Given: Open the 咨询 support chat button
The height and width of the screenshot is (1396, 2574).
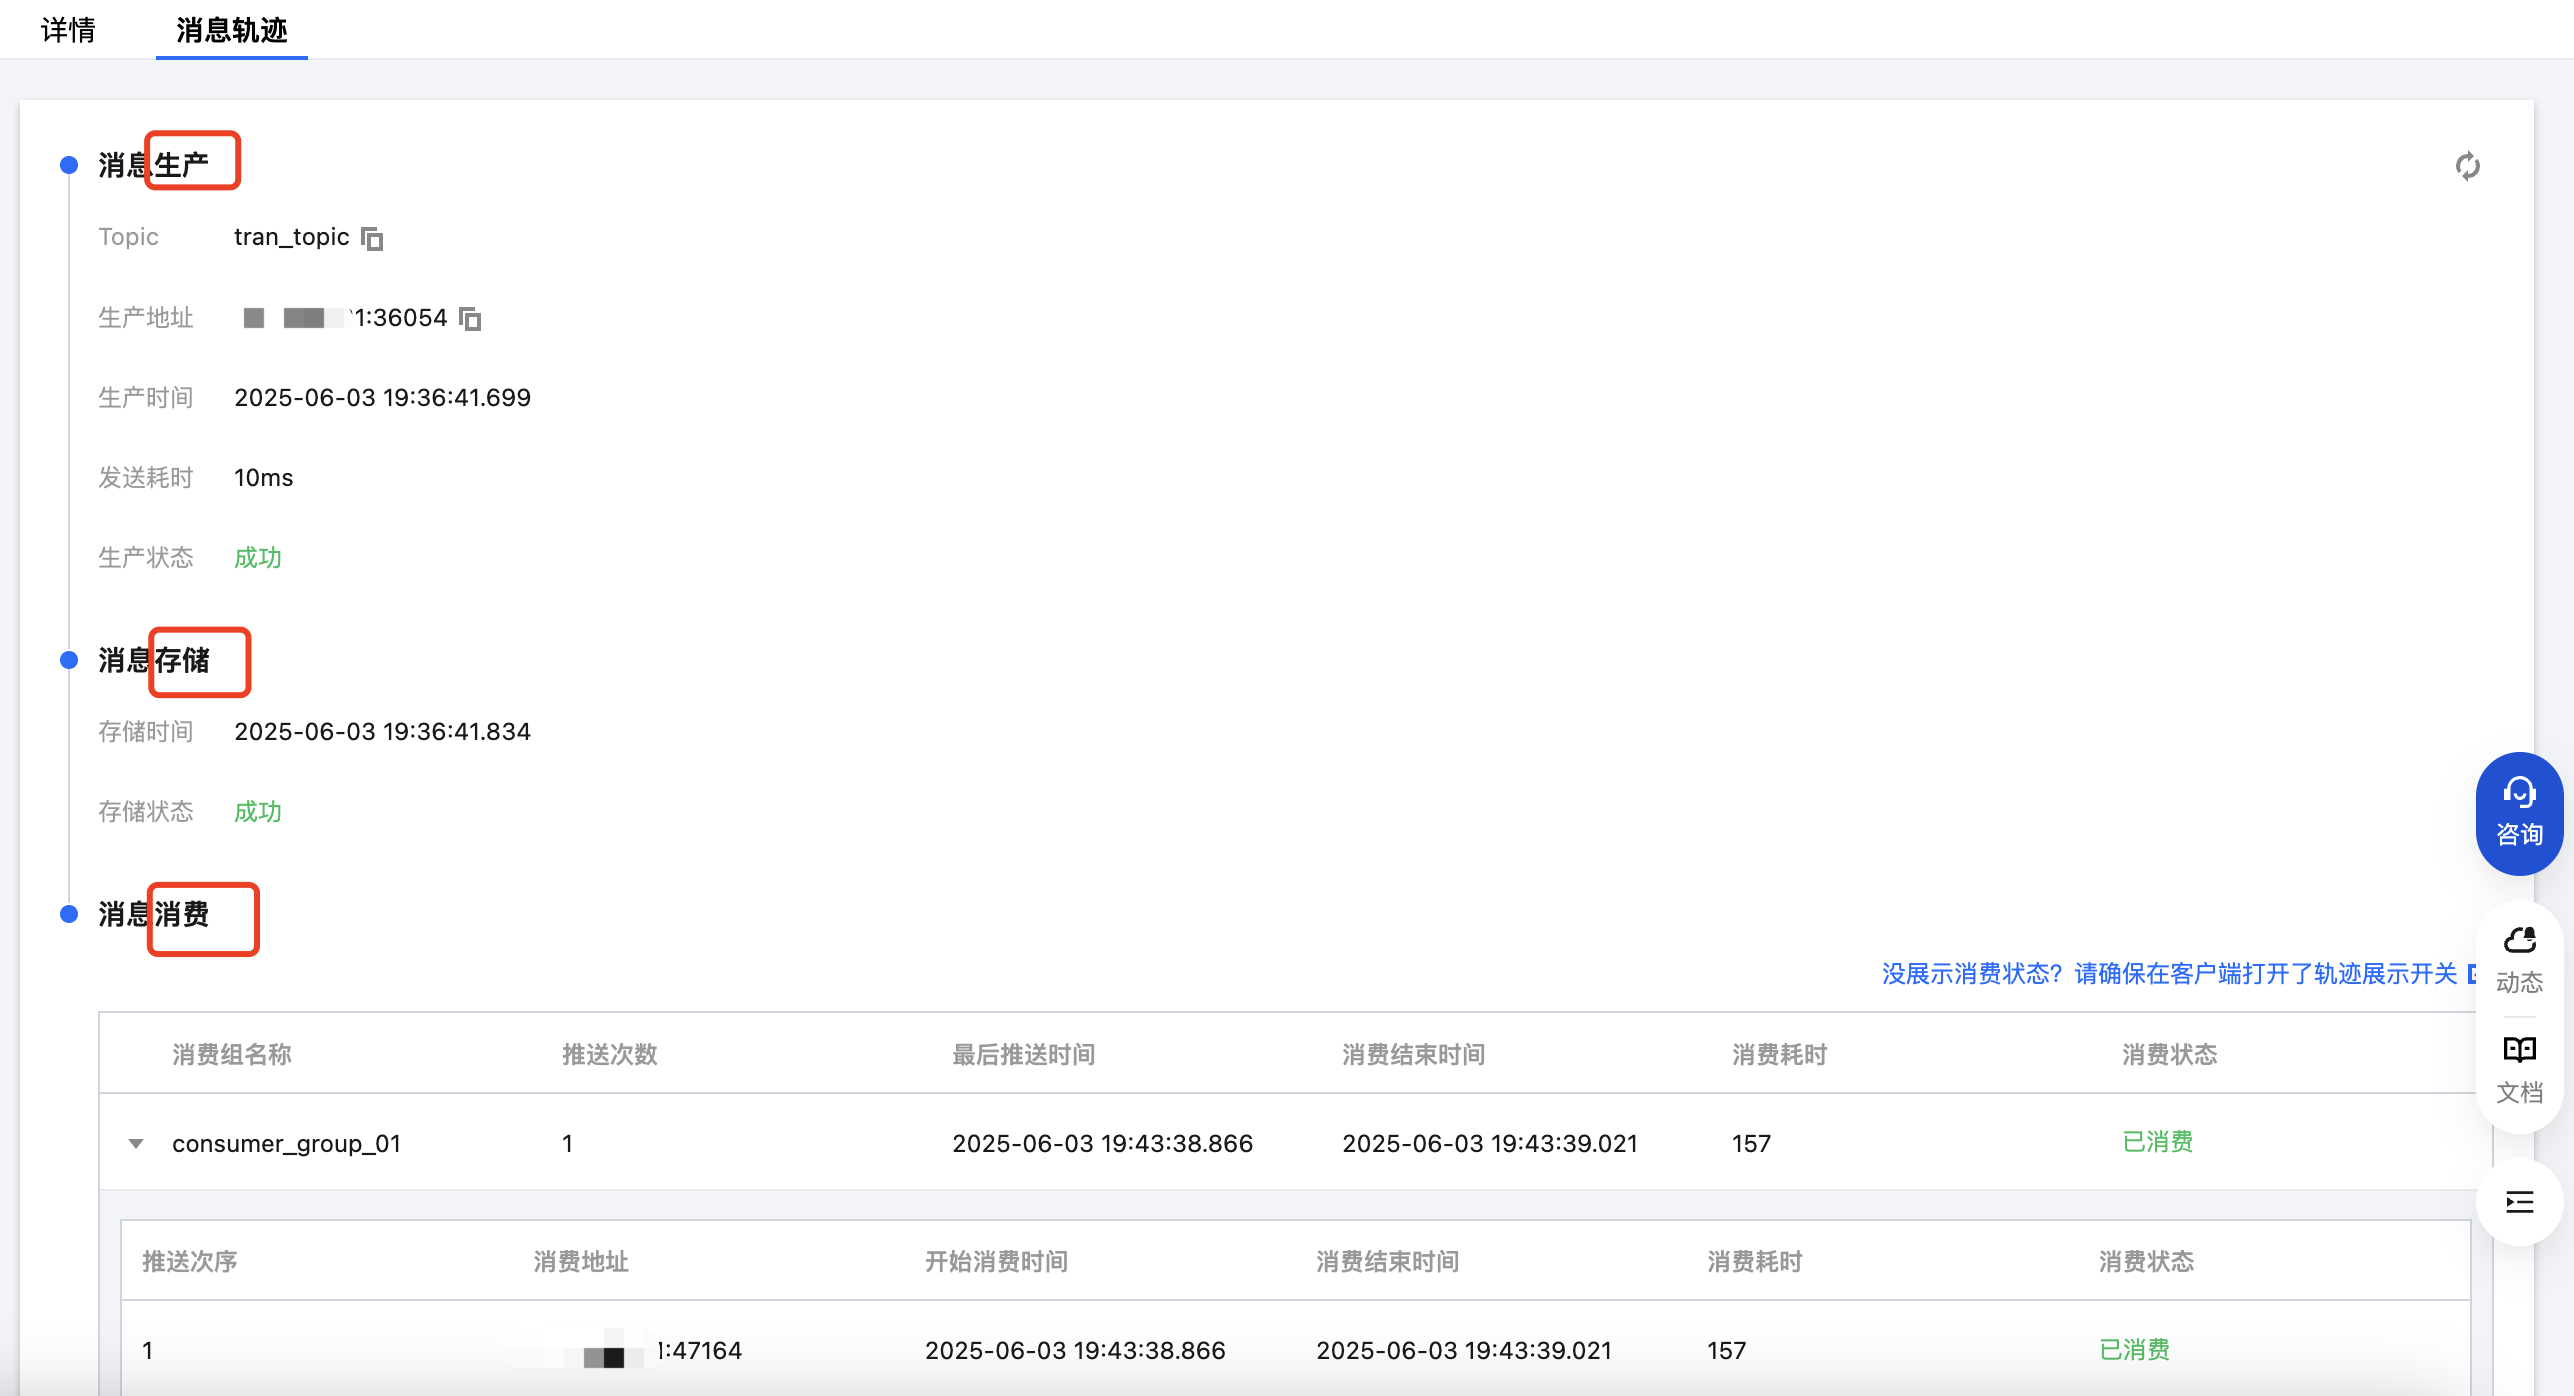Looking at the screenshot, I should coord(2518,813).
